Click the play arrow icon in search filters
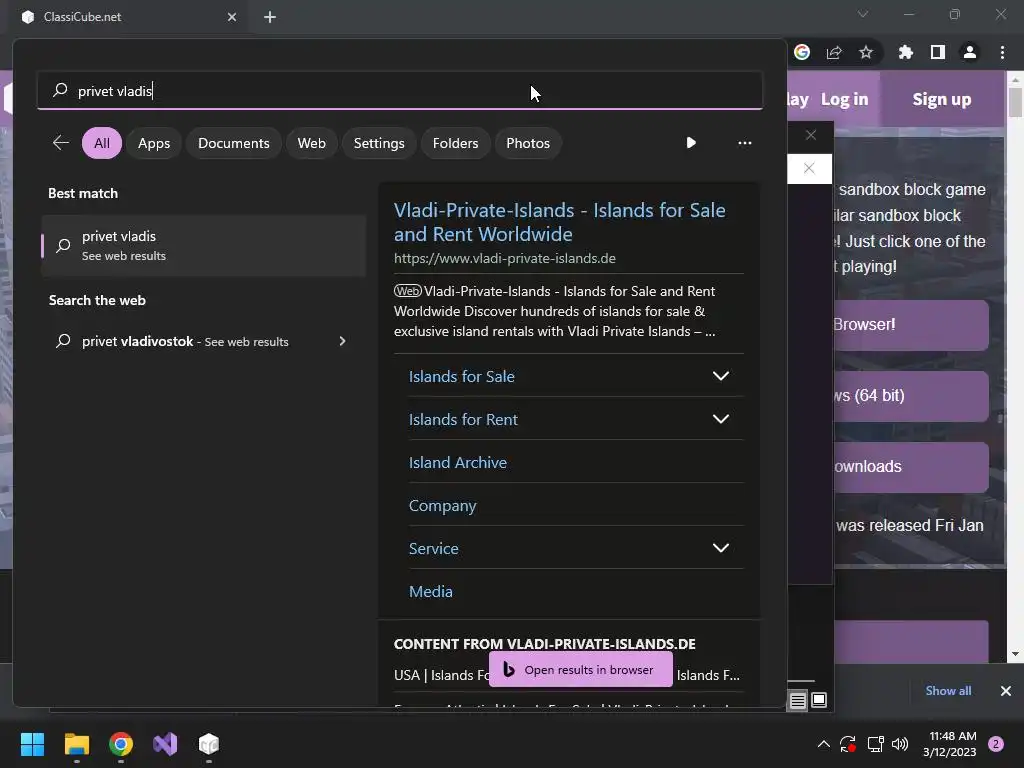Screen dimensions: 1024x768 pos(691,143)
